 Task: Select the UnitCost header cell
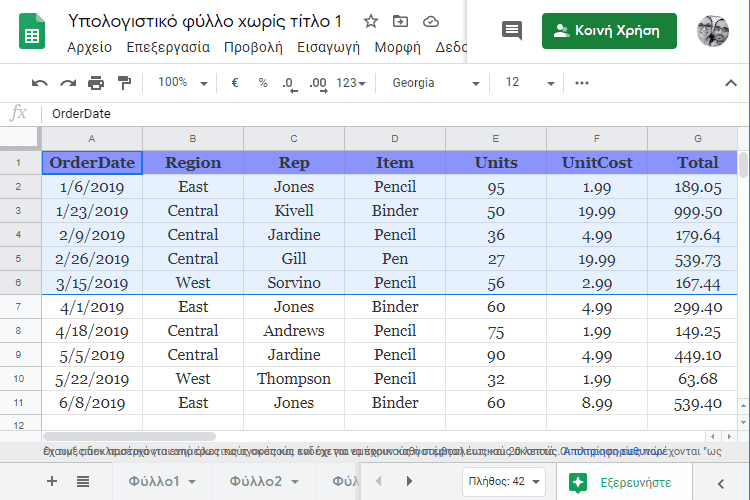point(596,163)
